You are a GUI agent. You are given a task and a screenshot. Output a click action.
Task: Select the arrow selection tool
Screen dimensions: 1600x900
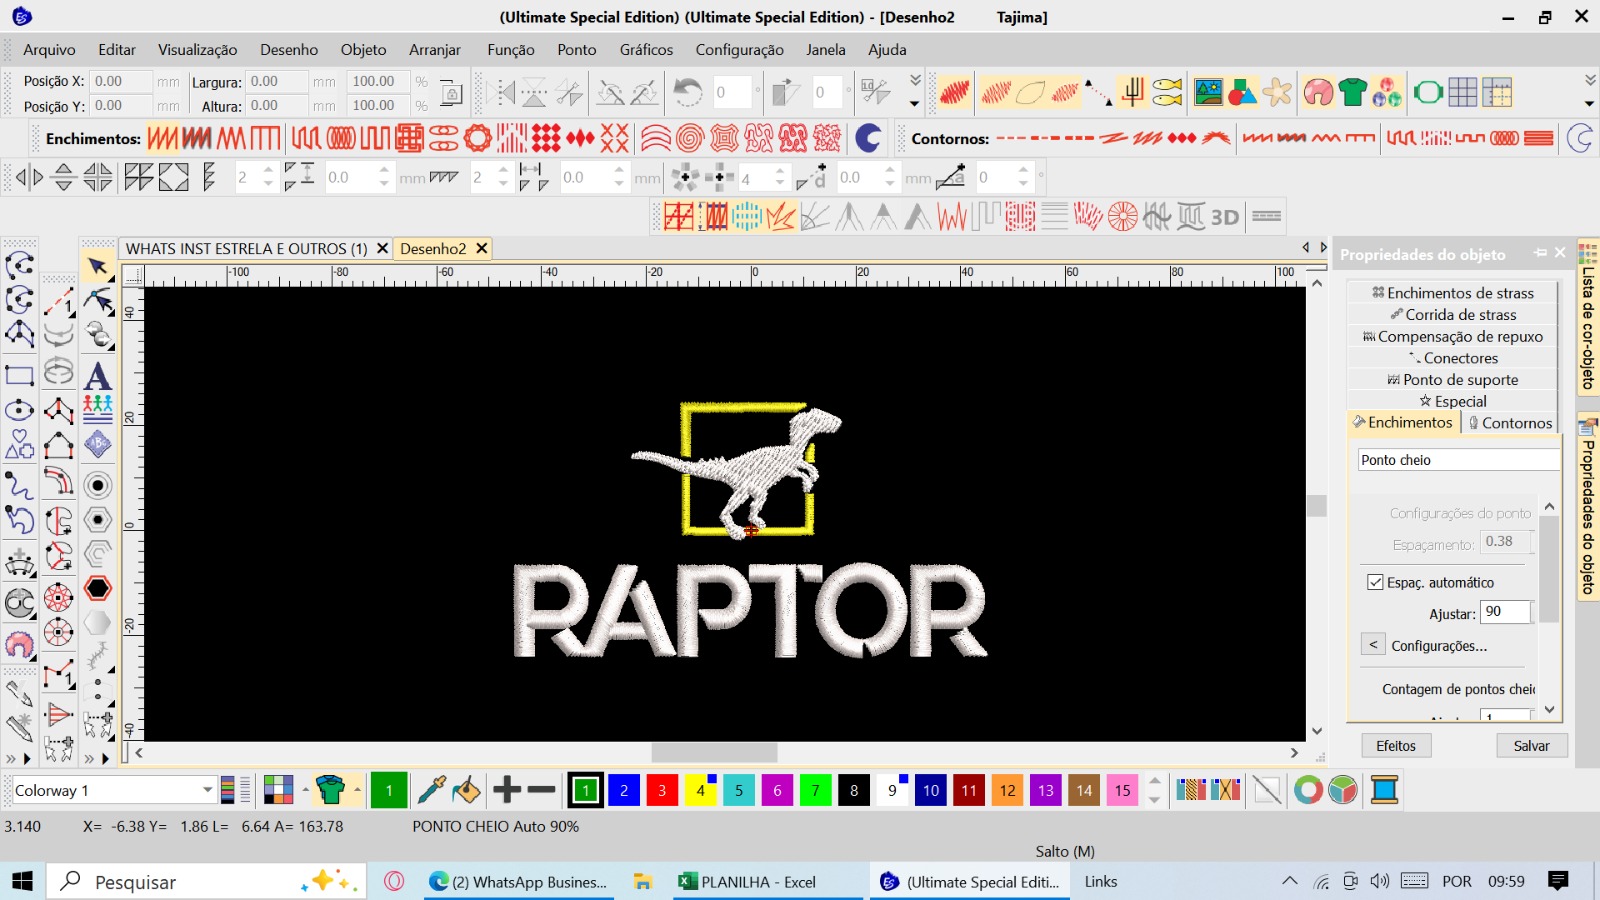(97, 266)
